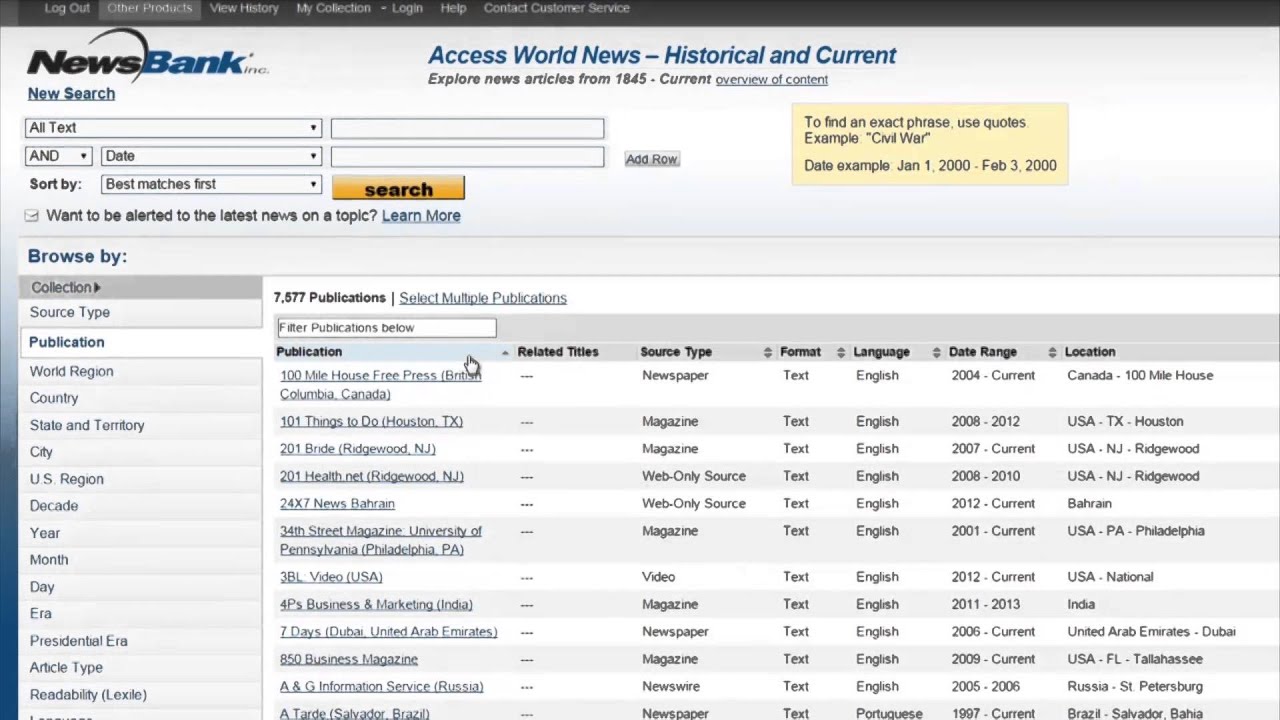The height and width of the screenshot is (720, 1280).
Task: Open 201 Health.net (Ridgewood, NJ)
Action: (x=372, y=477)
